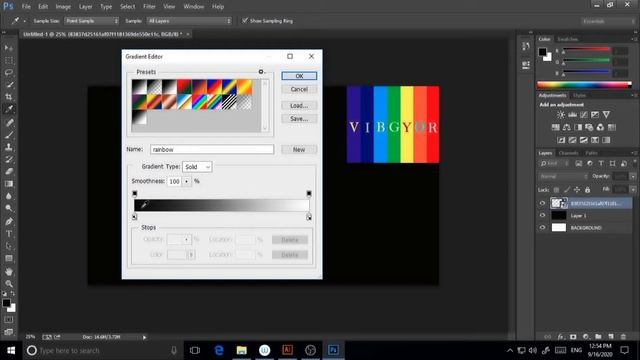Click the Color Balance adjustment icon
The width and height of the screenshot is (640, 360).
click(x=567, y=127)
